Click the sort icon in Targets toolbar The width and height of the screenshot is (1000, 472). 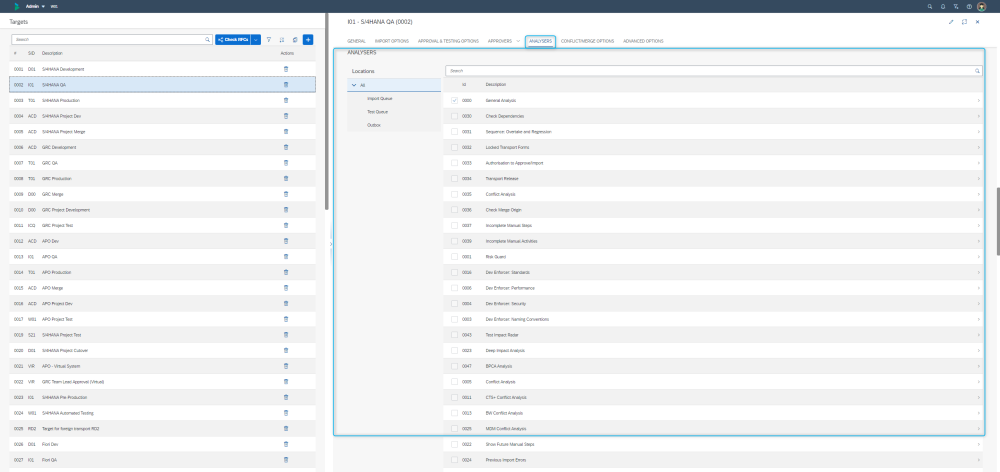click(x=282, y=40)
